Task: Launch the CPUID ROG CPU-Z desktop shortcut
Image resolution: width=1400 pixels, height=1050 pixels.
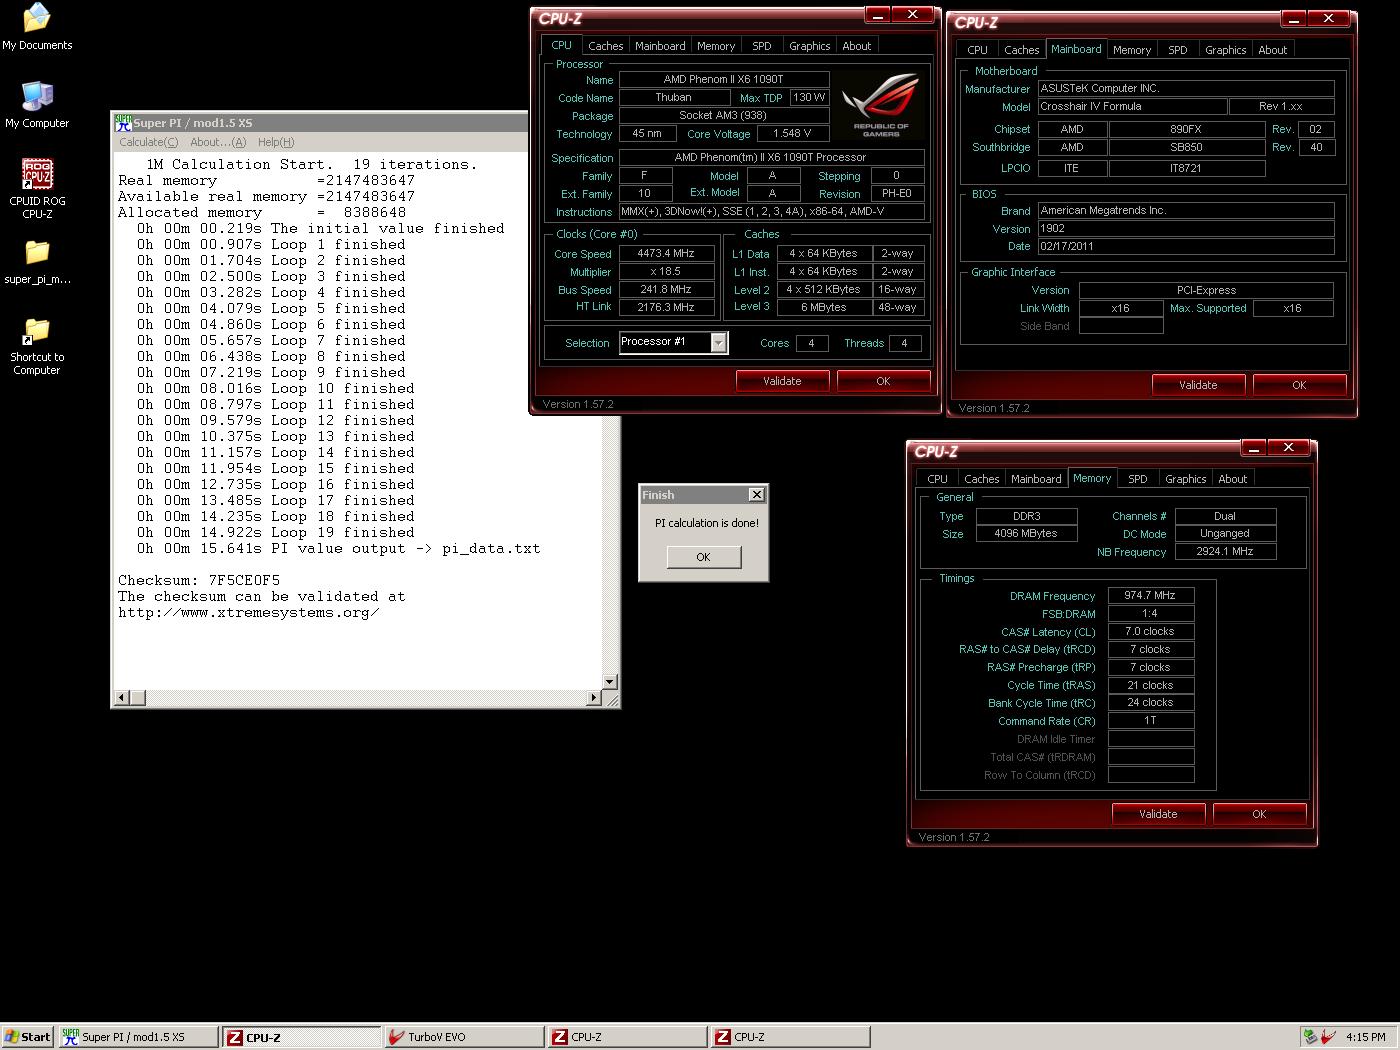Action: click(x=37, y=188)
